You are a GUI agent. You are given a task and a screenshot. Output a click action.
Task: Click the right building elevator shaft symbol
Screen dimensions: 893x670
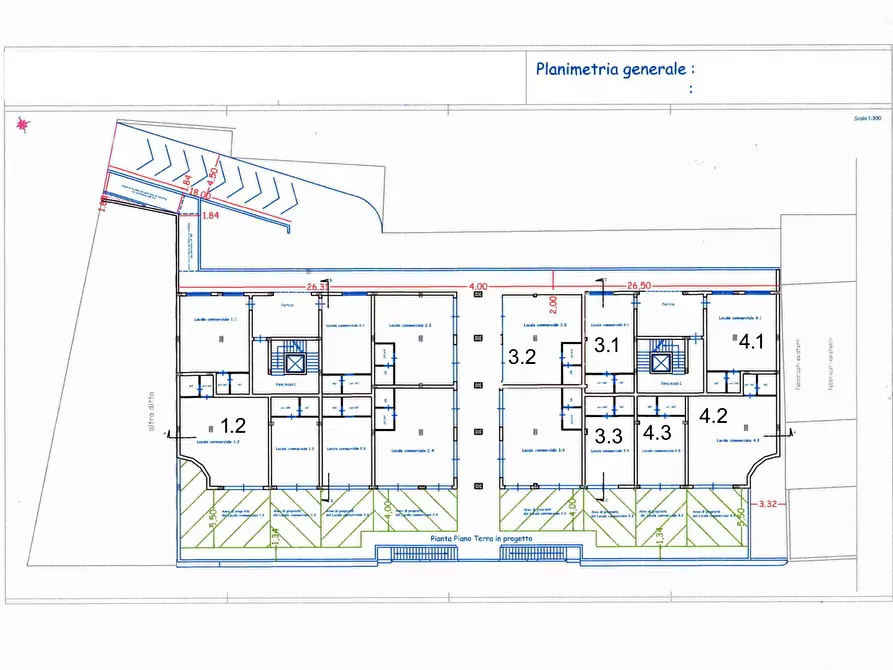point(660,363)
